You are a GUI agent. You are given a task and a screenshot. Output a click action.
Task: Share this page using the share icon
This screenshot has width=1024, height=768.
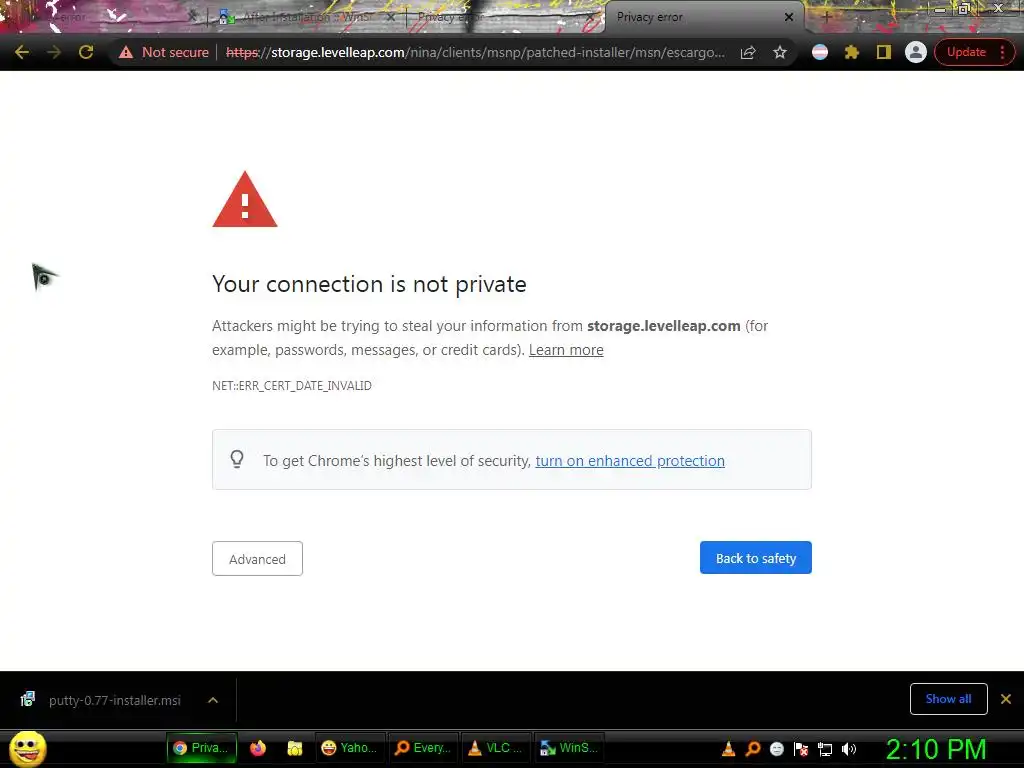(x=748, y=52)
